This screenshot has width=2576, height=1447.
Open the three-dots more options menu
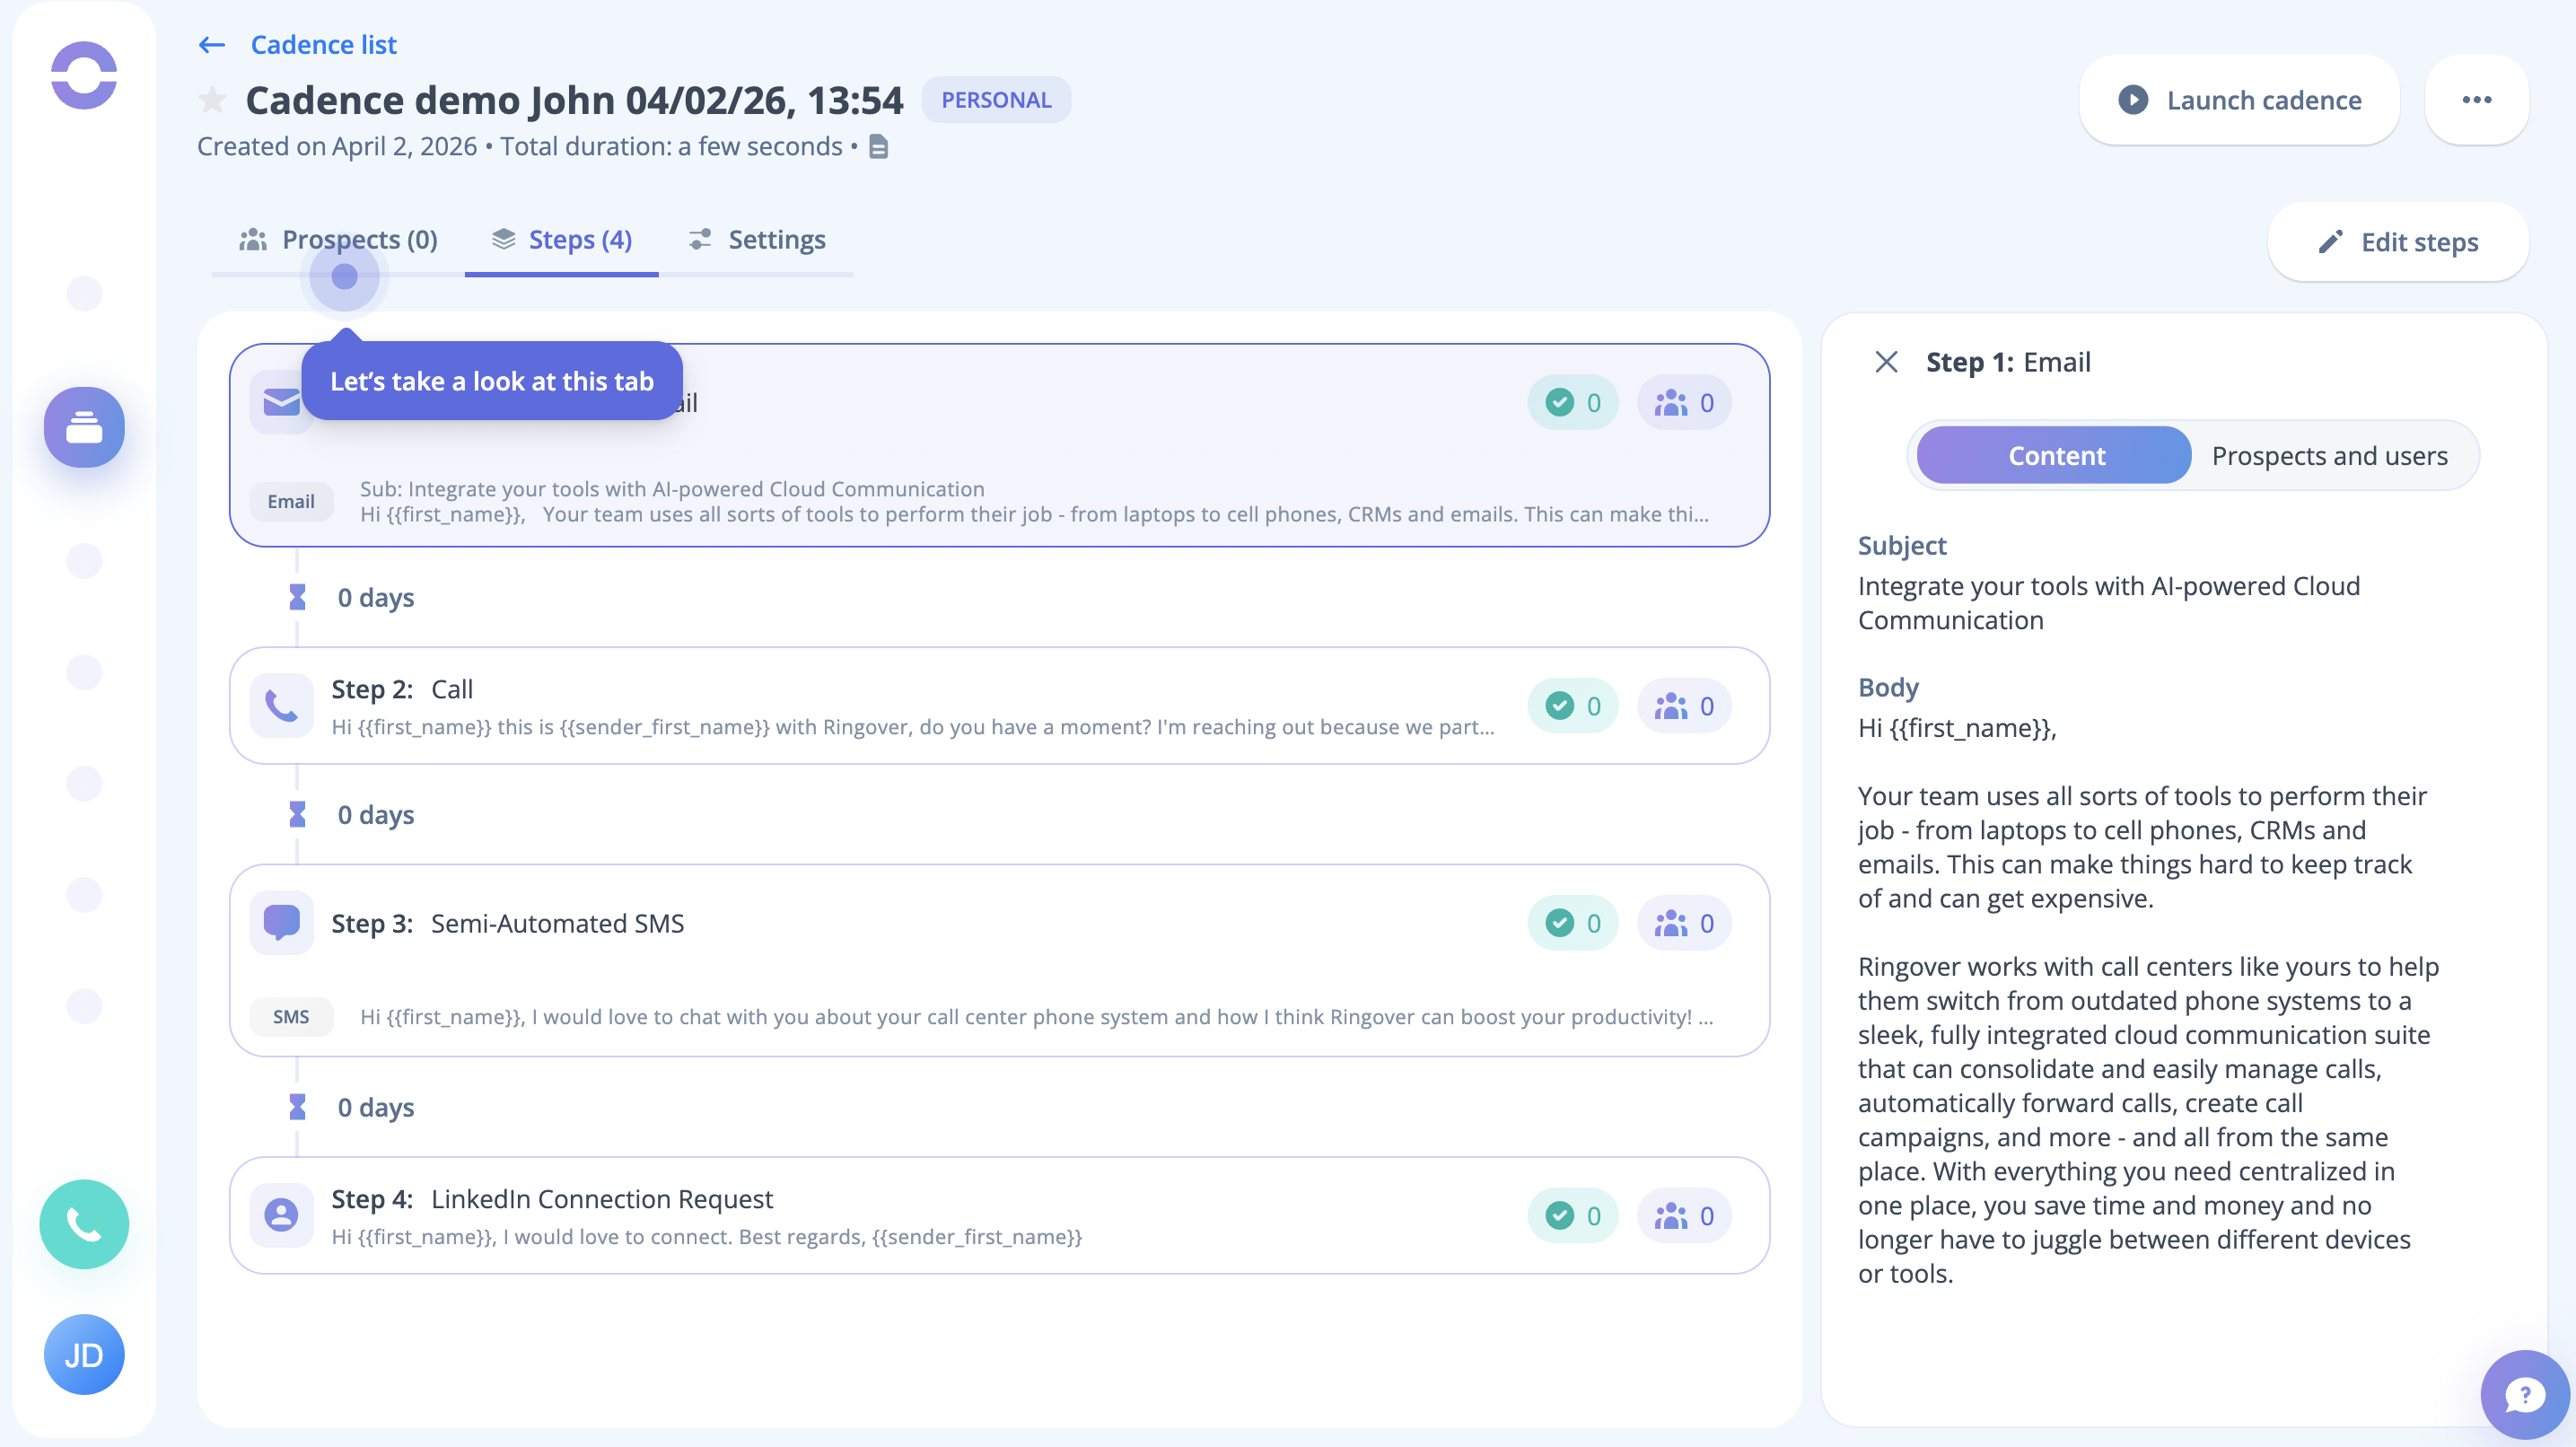click(2476, 100)
